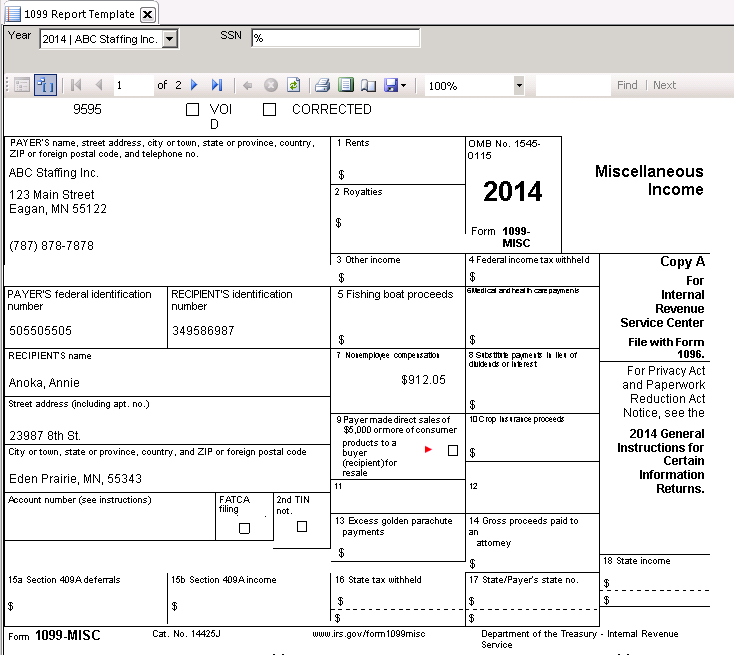Toggle the show parameters icon
734x655 pixels.
click(x=45, y=85)
